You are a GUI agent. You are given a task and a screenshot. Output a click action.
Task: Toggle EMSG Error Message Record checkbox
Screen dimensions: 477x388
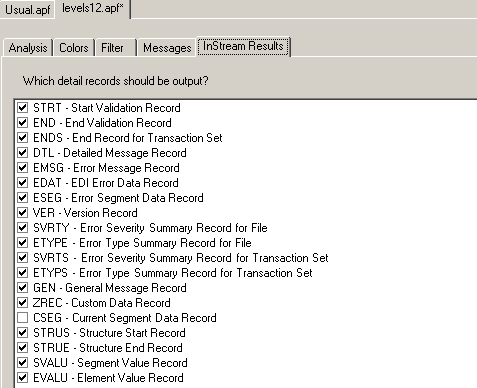point(22,168)
